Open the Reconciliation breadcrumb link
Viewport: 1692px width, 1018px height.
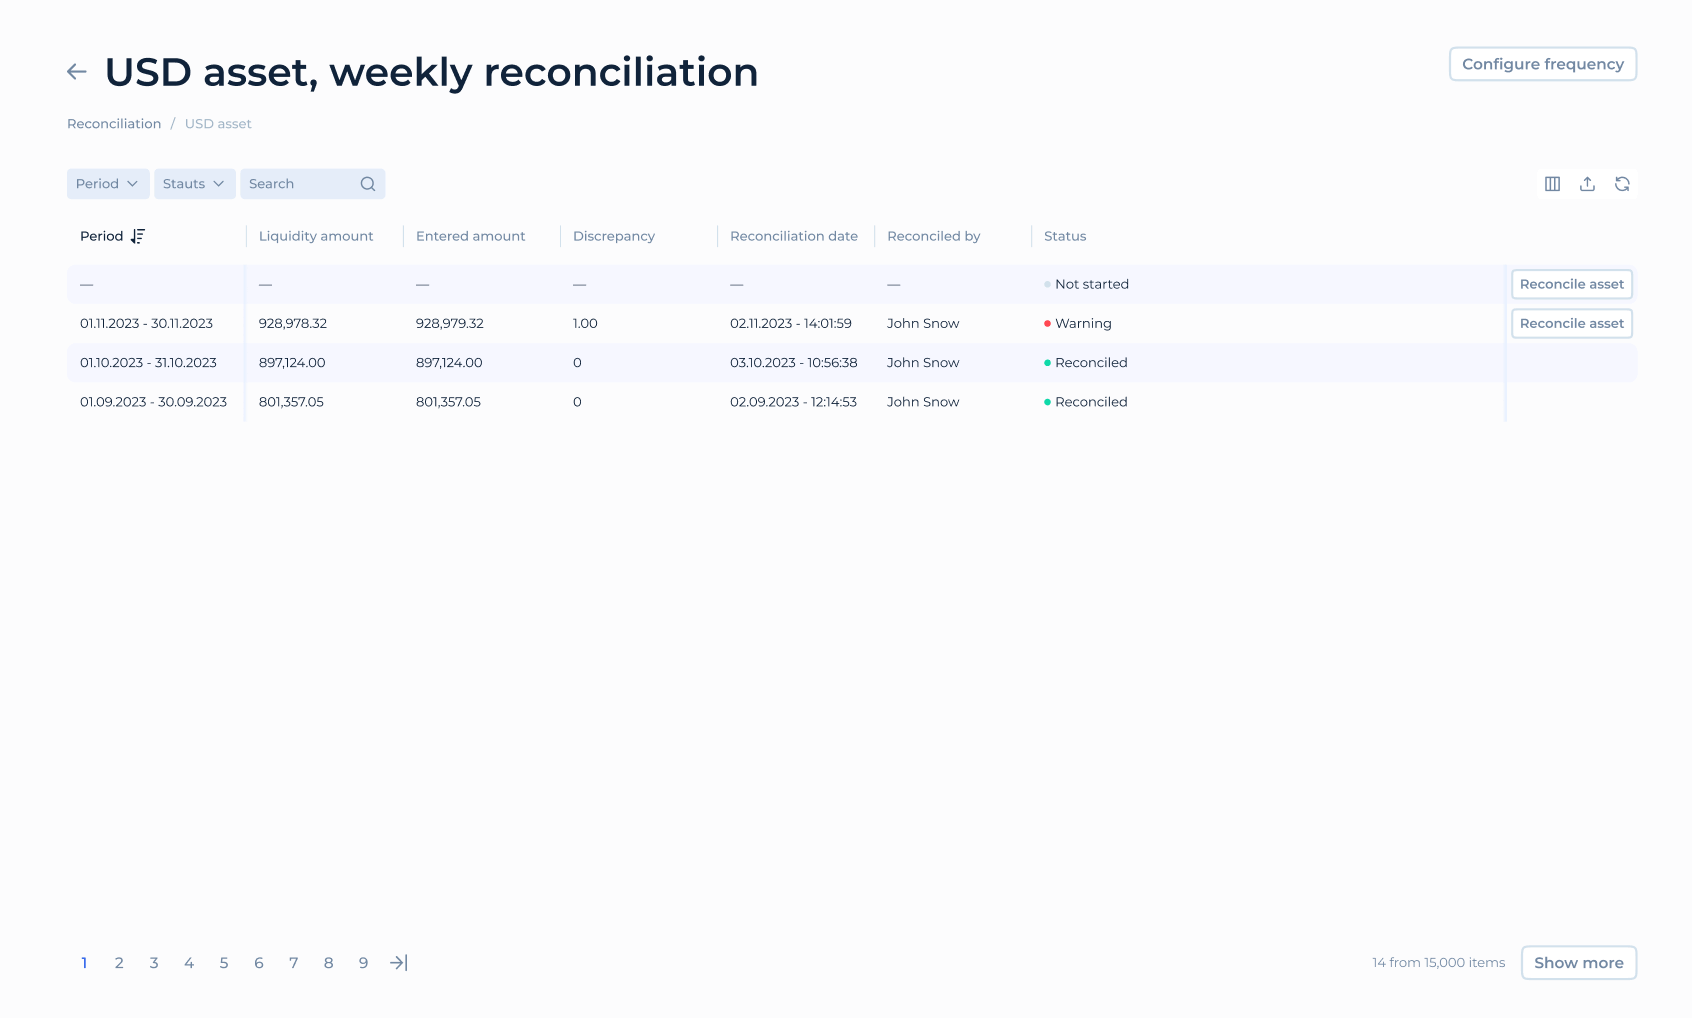tap(113, 123)
